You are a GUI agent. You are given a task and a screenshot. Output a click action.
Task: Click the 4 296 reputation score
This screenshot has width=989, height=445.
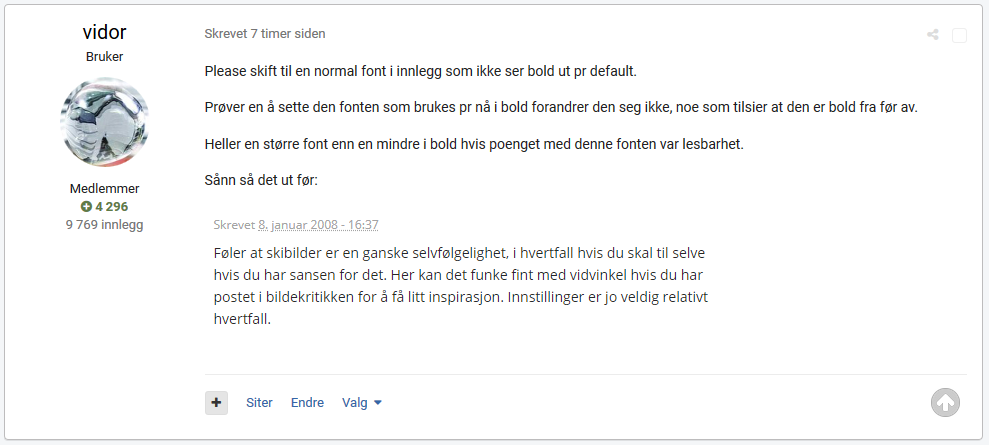pos(112,206)
